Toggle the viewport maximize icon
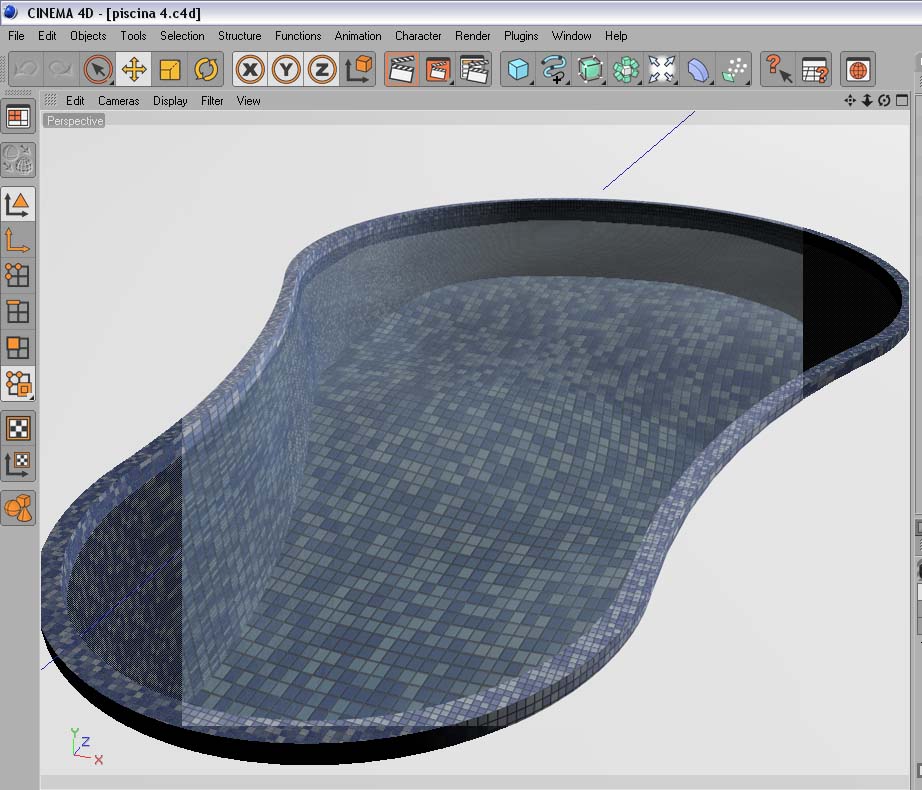Viewport: 922px width, 790px height. (901, 101)
